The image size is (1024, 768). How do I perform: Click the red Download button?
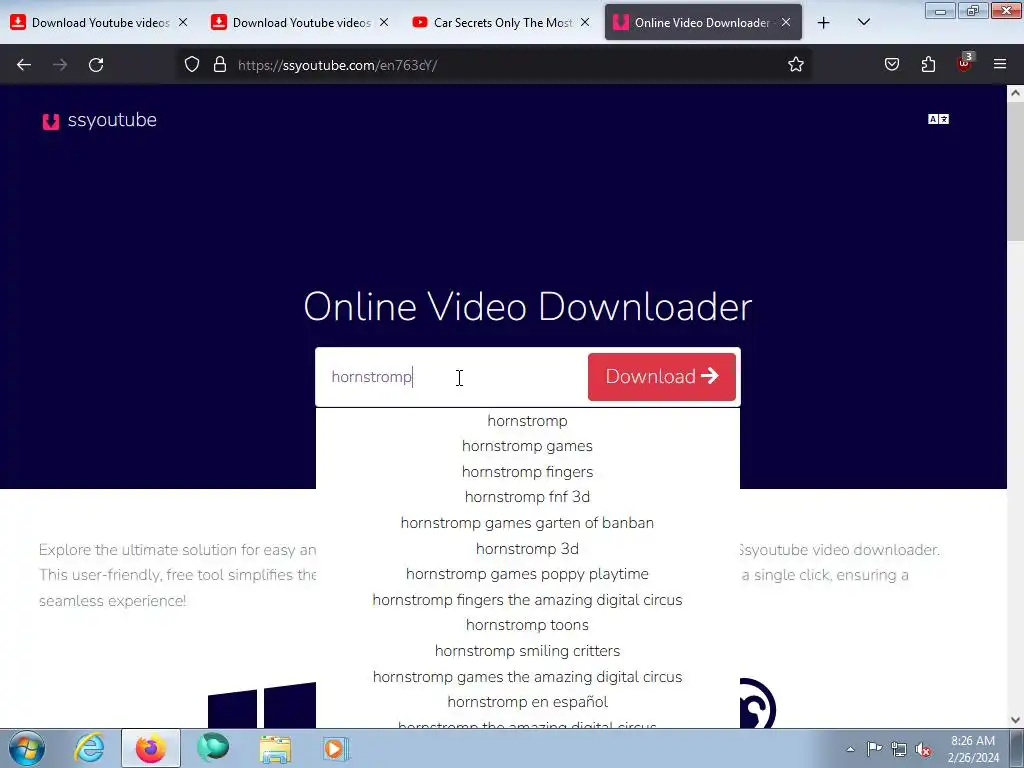pos(662,377)
